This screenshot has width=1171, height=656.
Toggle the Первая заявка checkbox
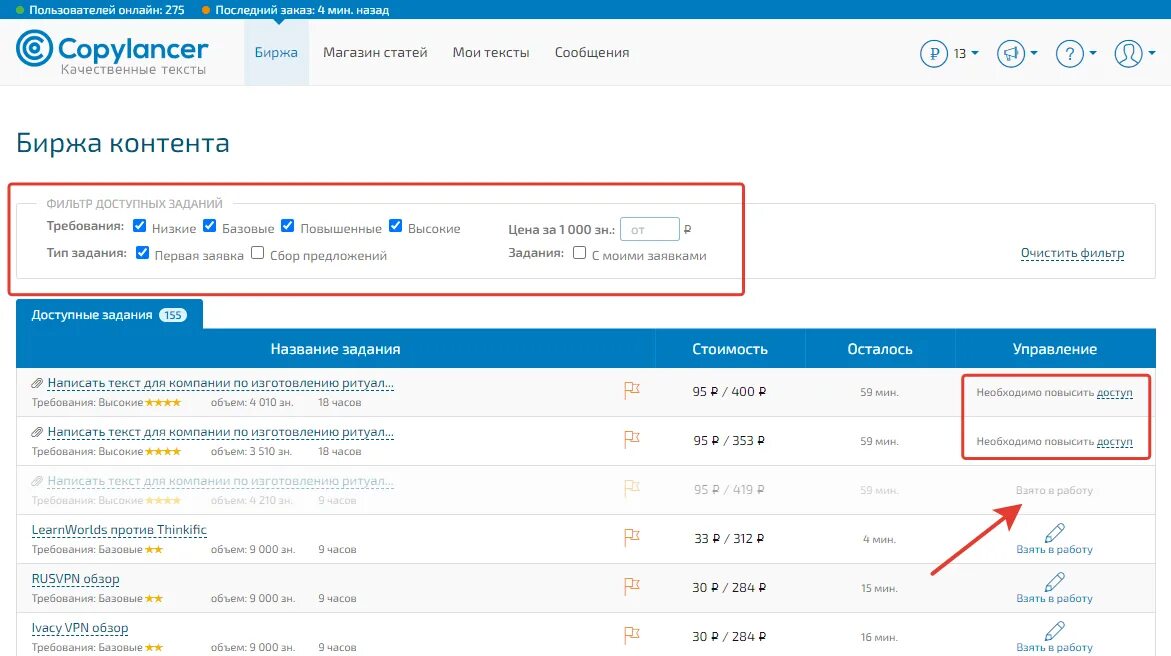click(143, 253)
